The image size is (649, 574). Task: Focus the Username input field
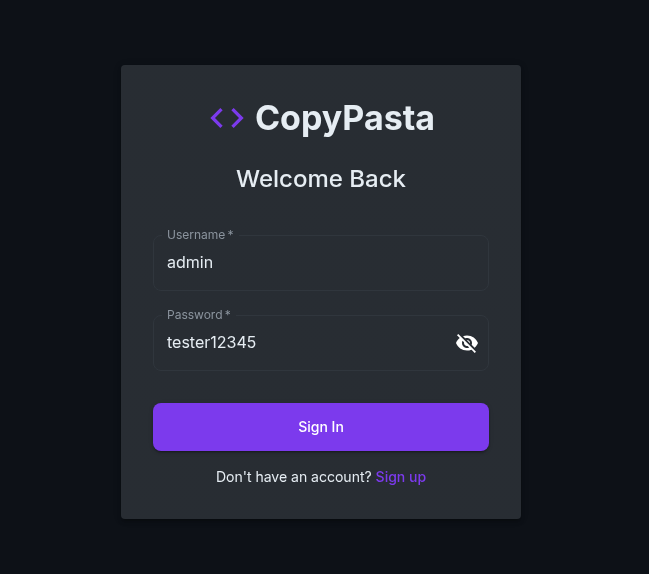click(x=320, y=263)
